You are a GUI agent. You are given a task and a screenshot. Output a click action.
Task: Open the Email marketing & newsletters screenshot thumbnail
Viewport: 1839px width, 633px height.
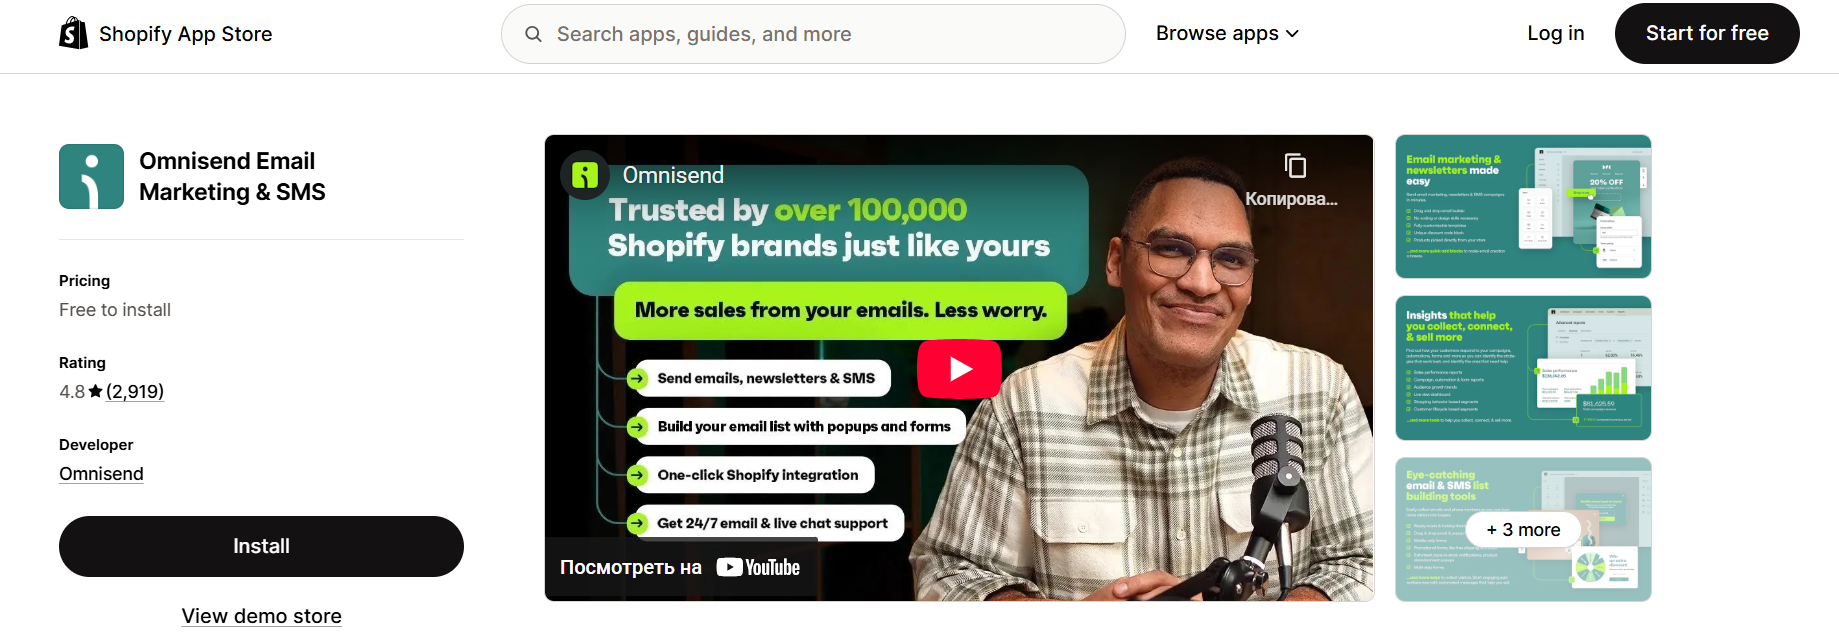pos(1523,206)
